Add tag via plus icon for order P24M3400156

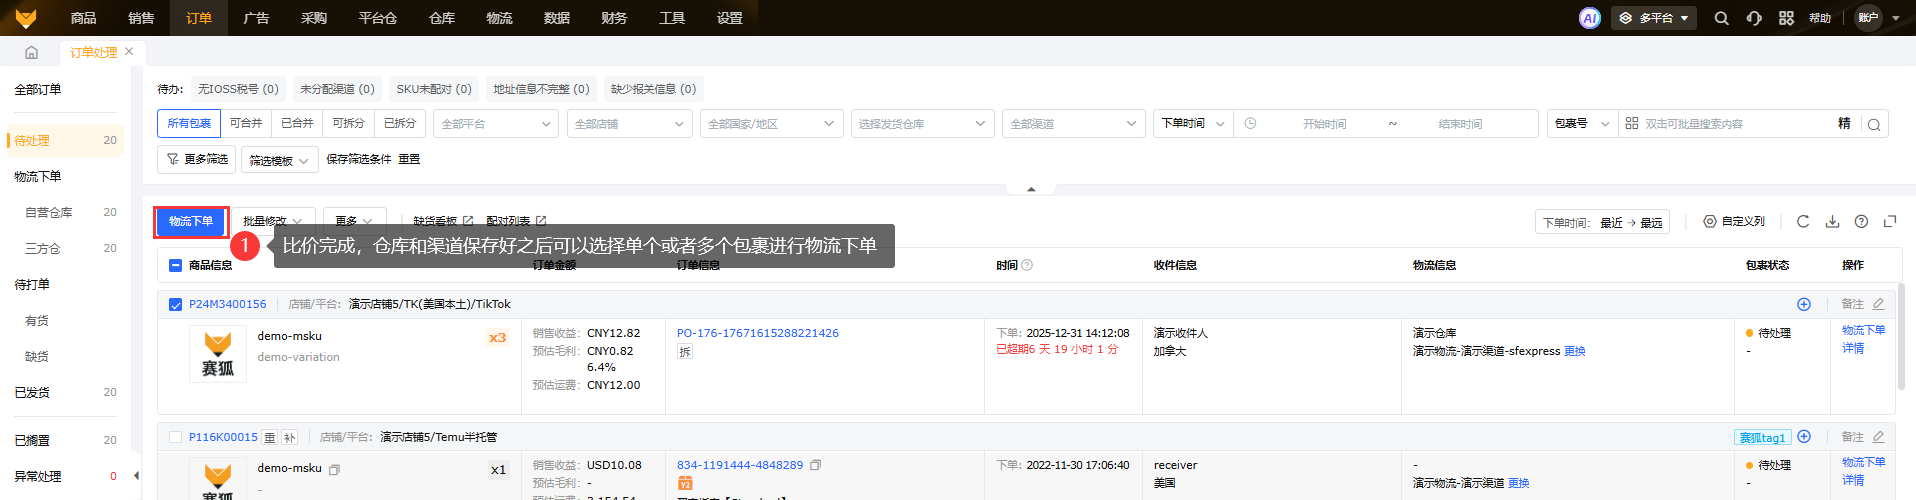point(1804,304)
